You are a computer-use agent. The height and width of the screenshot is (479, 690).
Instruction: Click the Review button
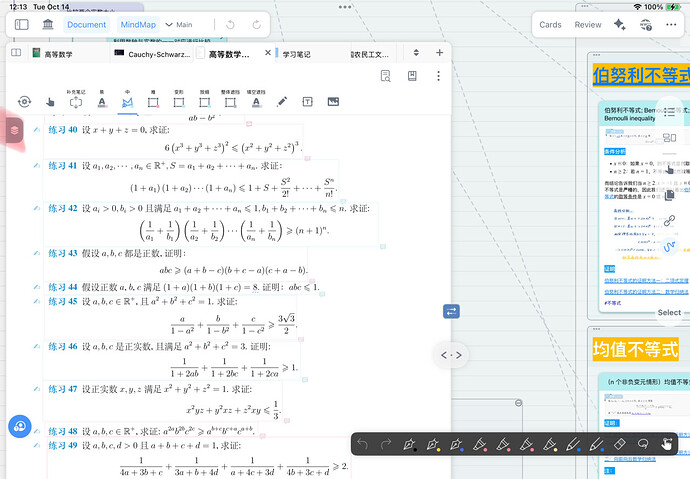point(588,24)
